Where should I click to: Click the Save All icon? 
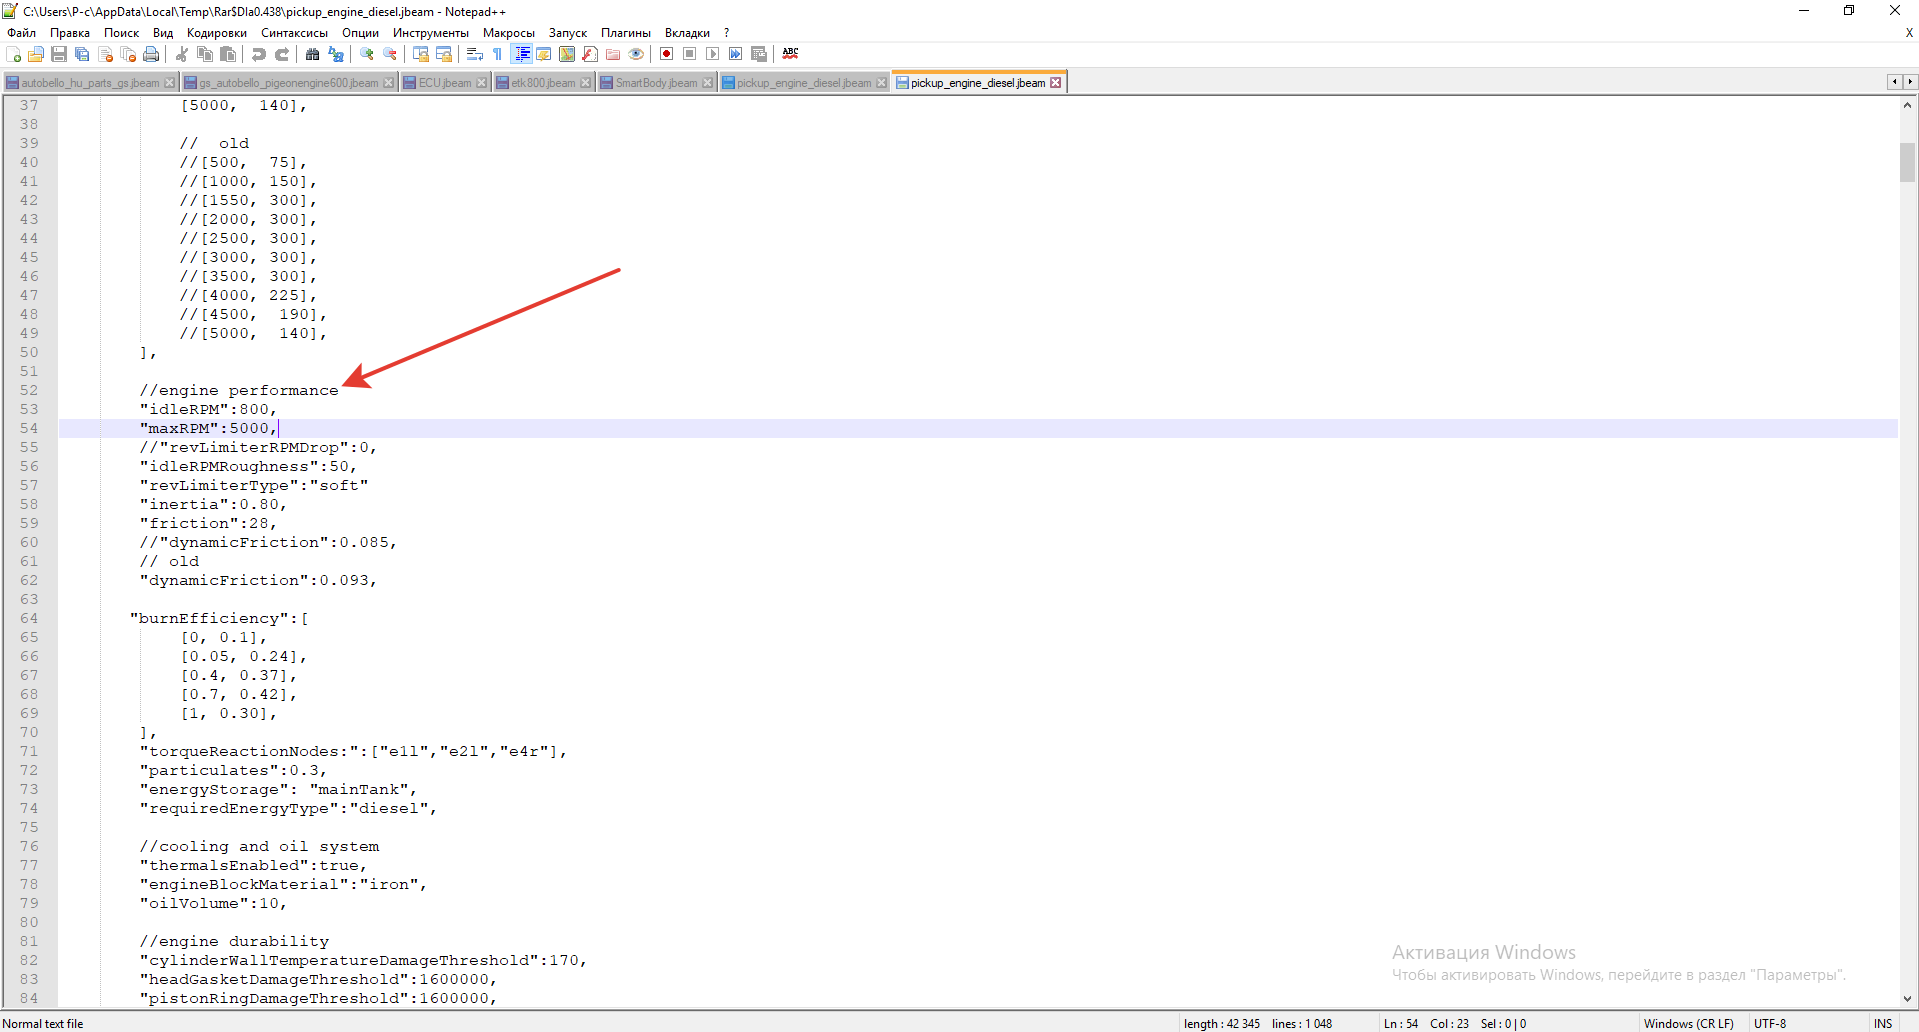82,54
